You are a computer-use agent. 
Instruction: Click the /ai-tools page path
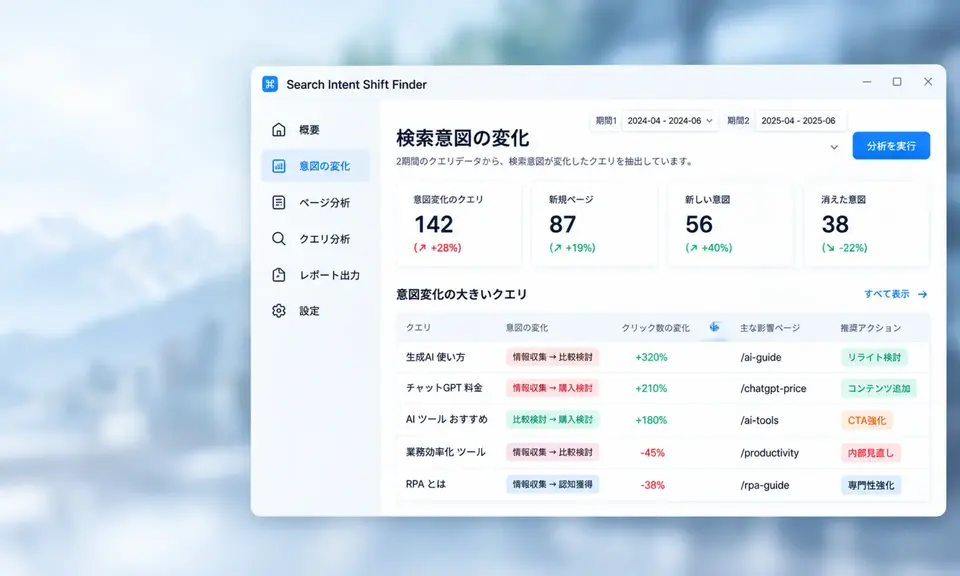pyautogui.click(x=759, y=421)
